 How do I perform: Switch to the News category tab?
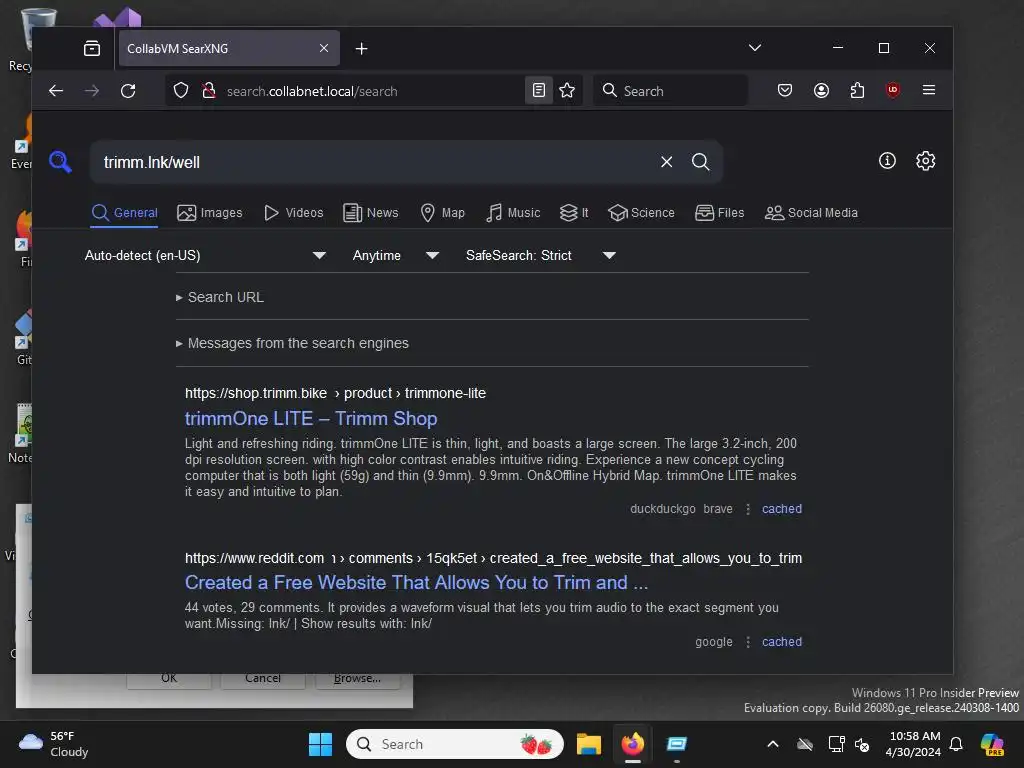click(370, 213)
